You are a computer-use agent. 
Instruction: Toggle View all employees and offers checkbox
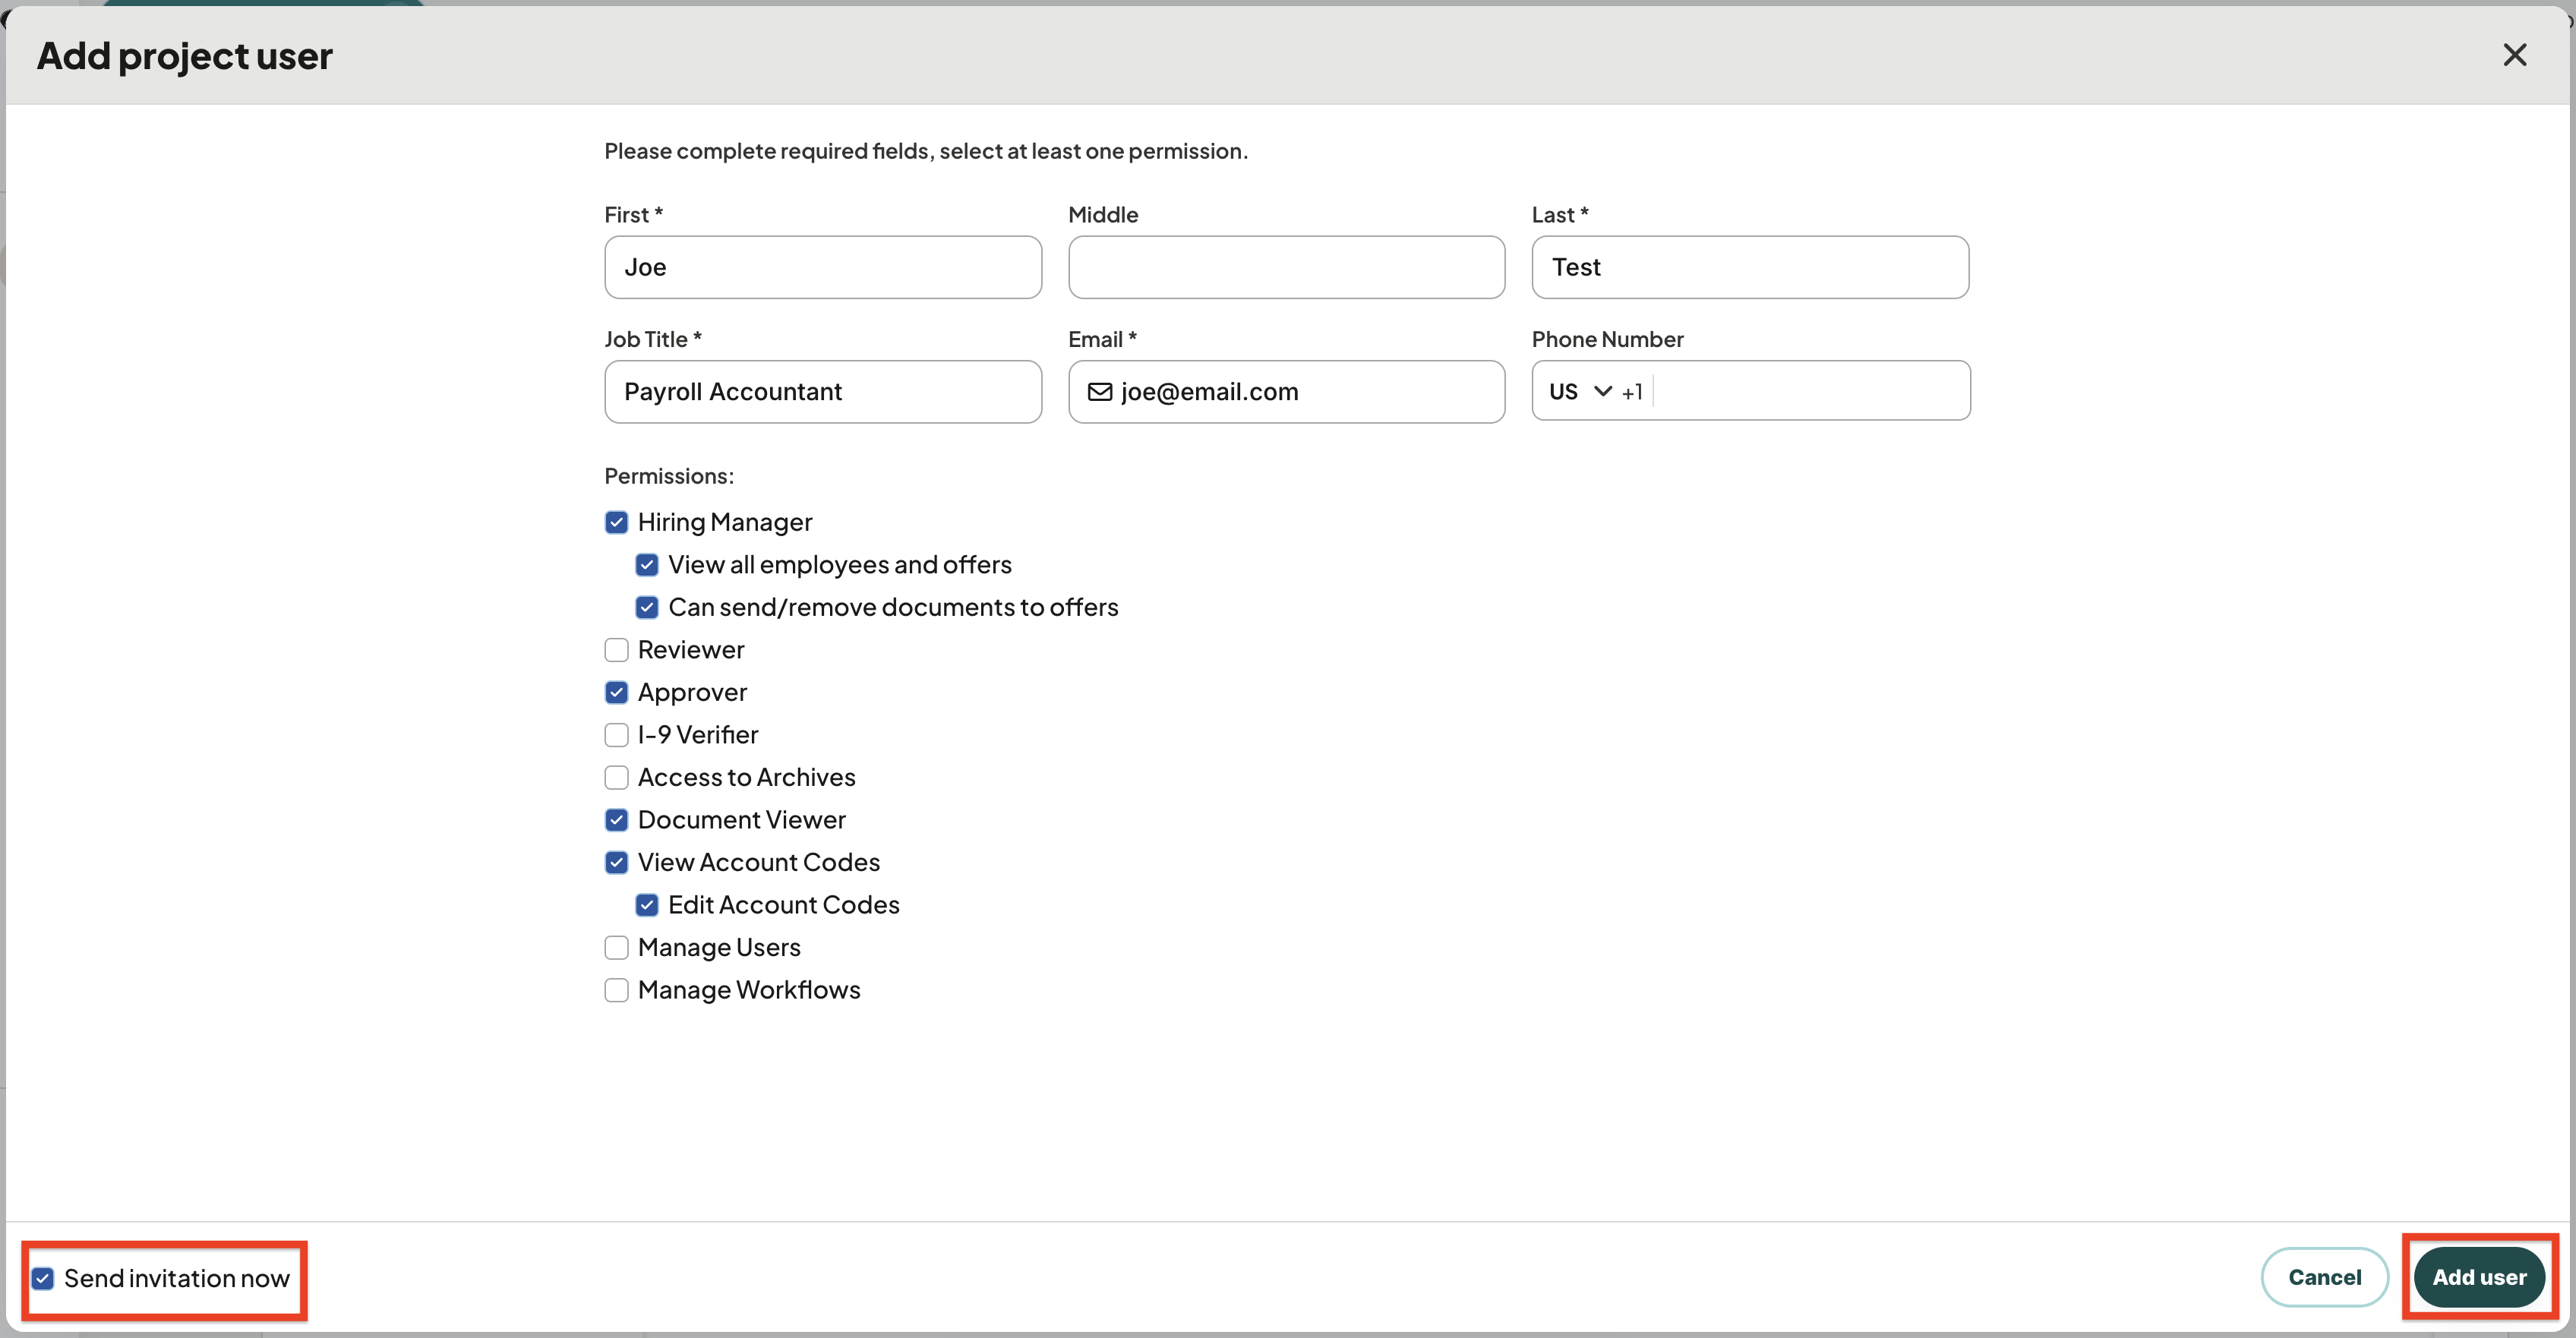point(647,565)
